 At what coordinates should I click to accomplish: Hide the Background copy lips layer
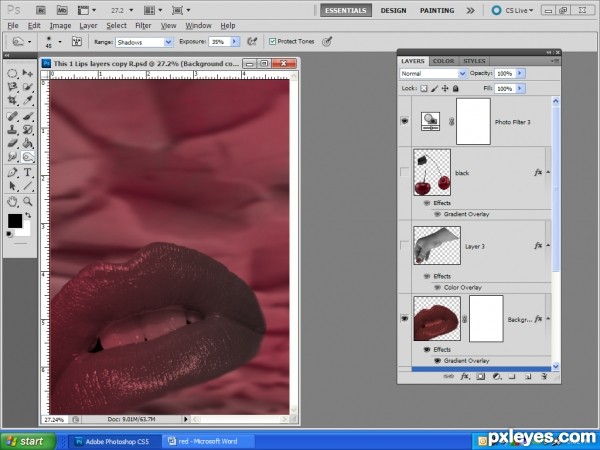[x=404, y=318]
